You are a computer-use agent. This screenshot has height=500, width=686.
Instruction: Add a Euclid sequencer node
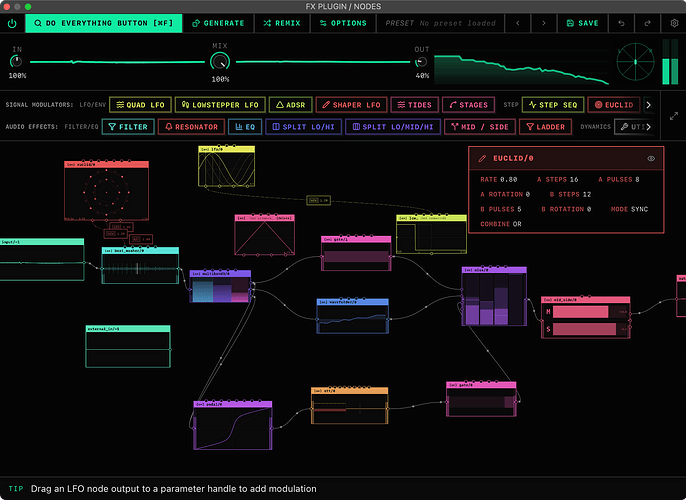coord(614,105)
